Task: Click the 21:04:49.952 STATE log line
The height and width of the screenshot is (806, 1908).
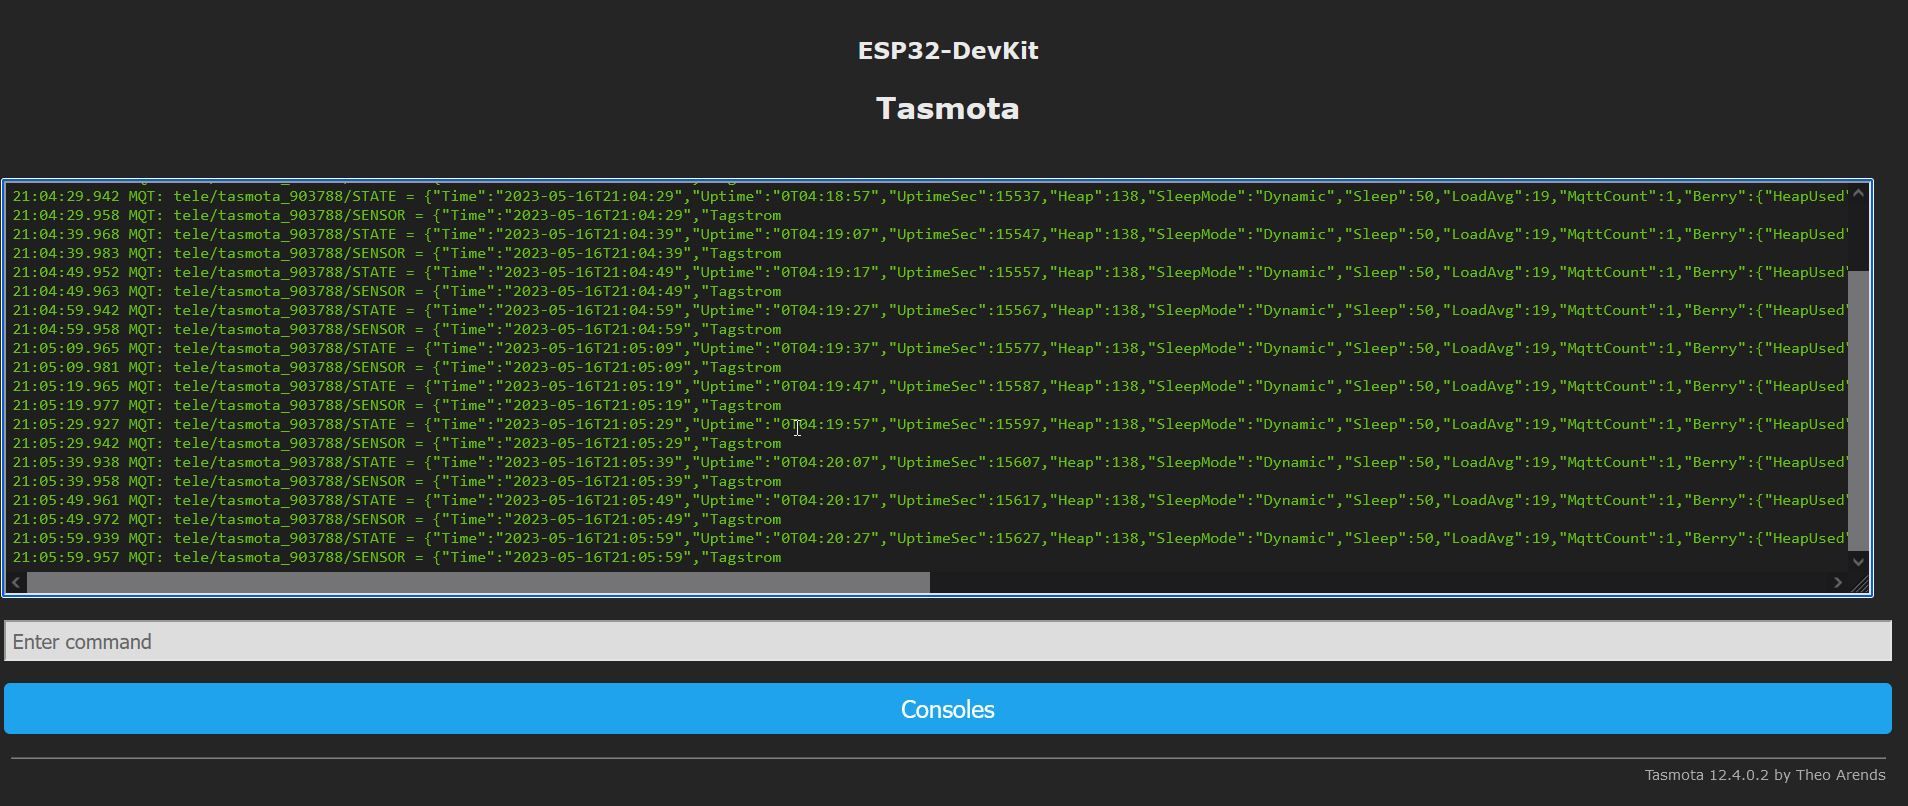Action: (x=930, y=272)
